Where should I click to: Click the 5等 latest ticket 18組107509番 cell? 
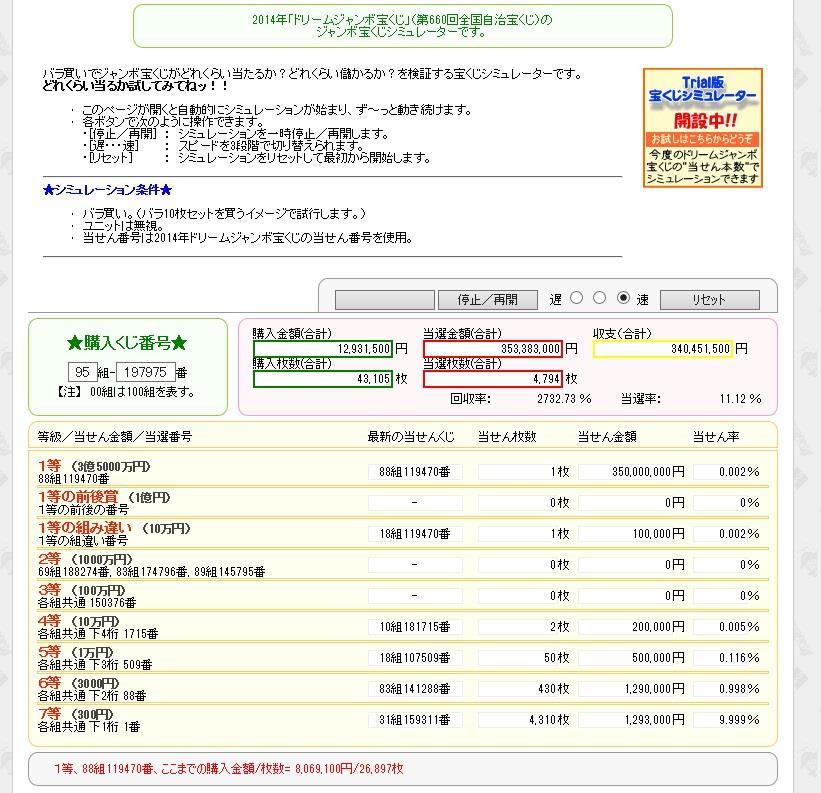415,657
